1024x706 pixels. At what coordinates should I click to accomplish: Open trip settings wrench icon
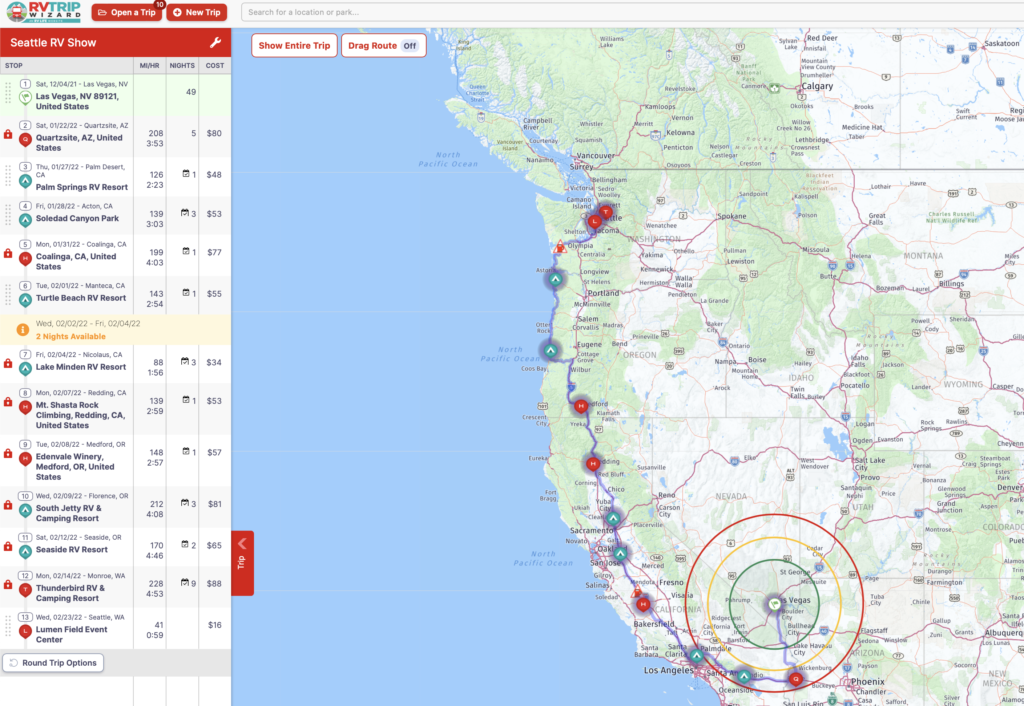point(215,43)
